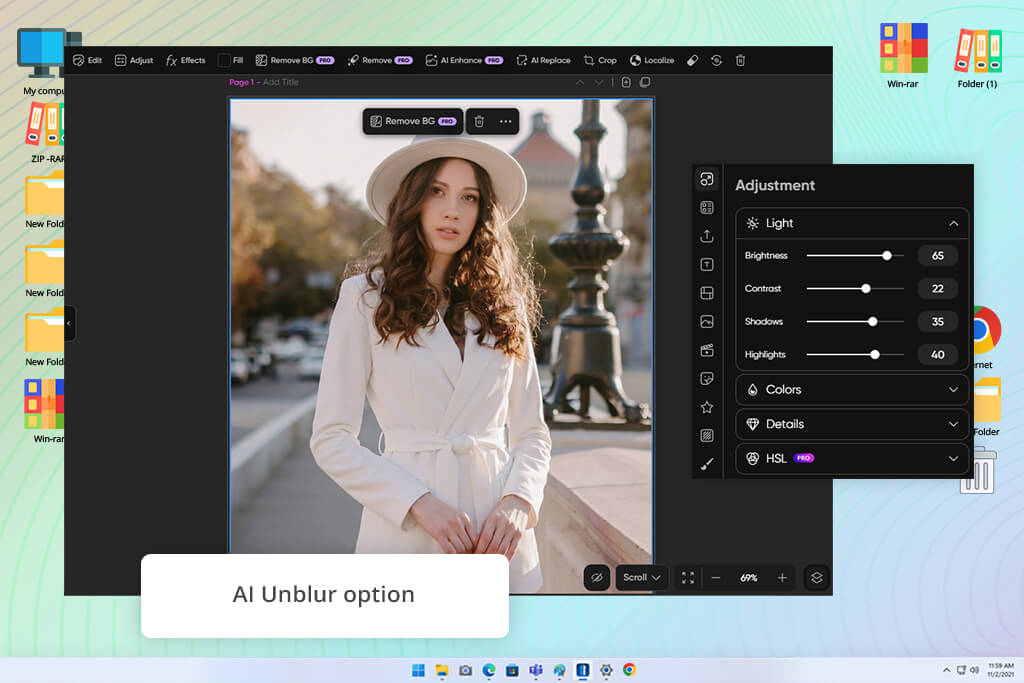This screenshot has height=683, width=1024.
Task: Open uploads sidebar icon
Action: [707, 236]
